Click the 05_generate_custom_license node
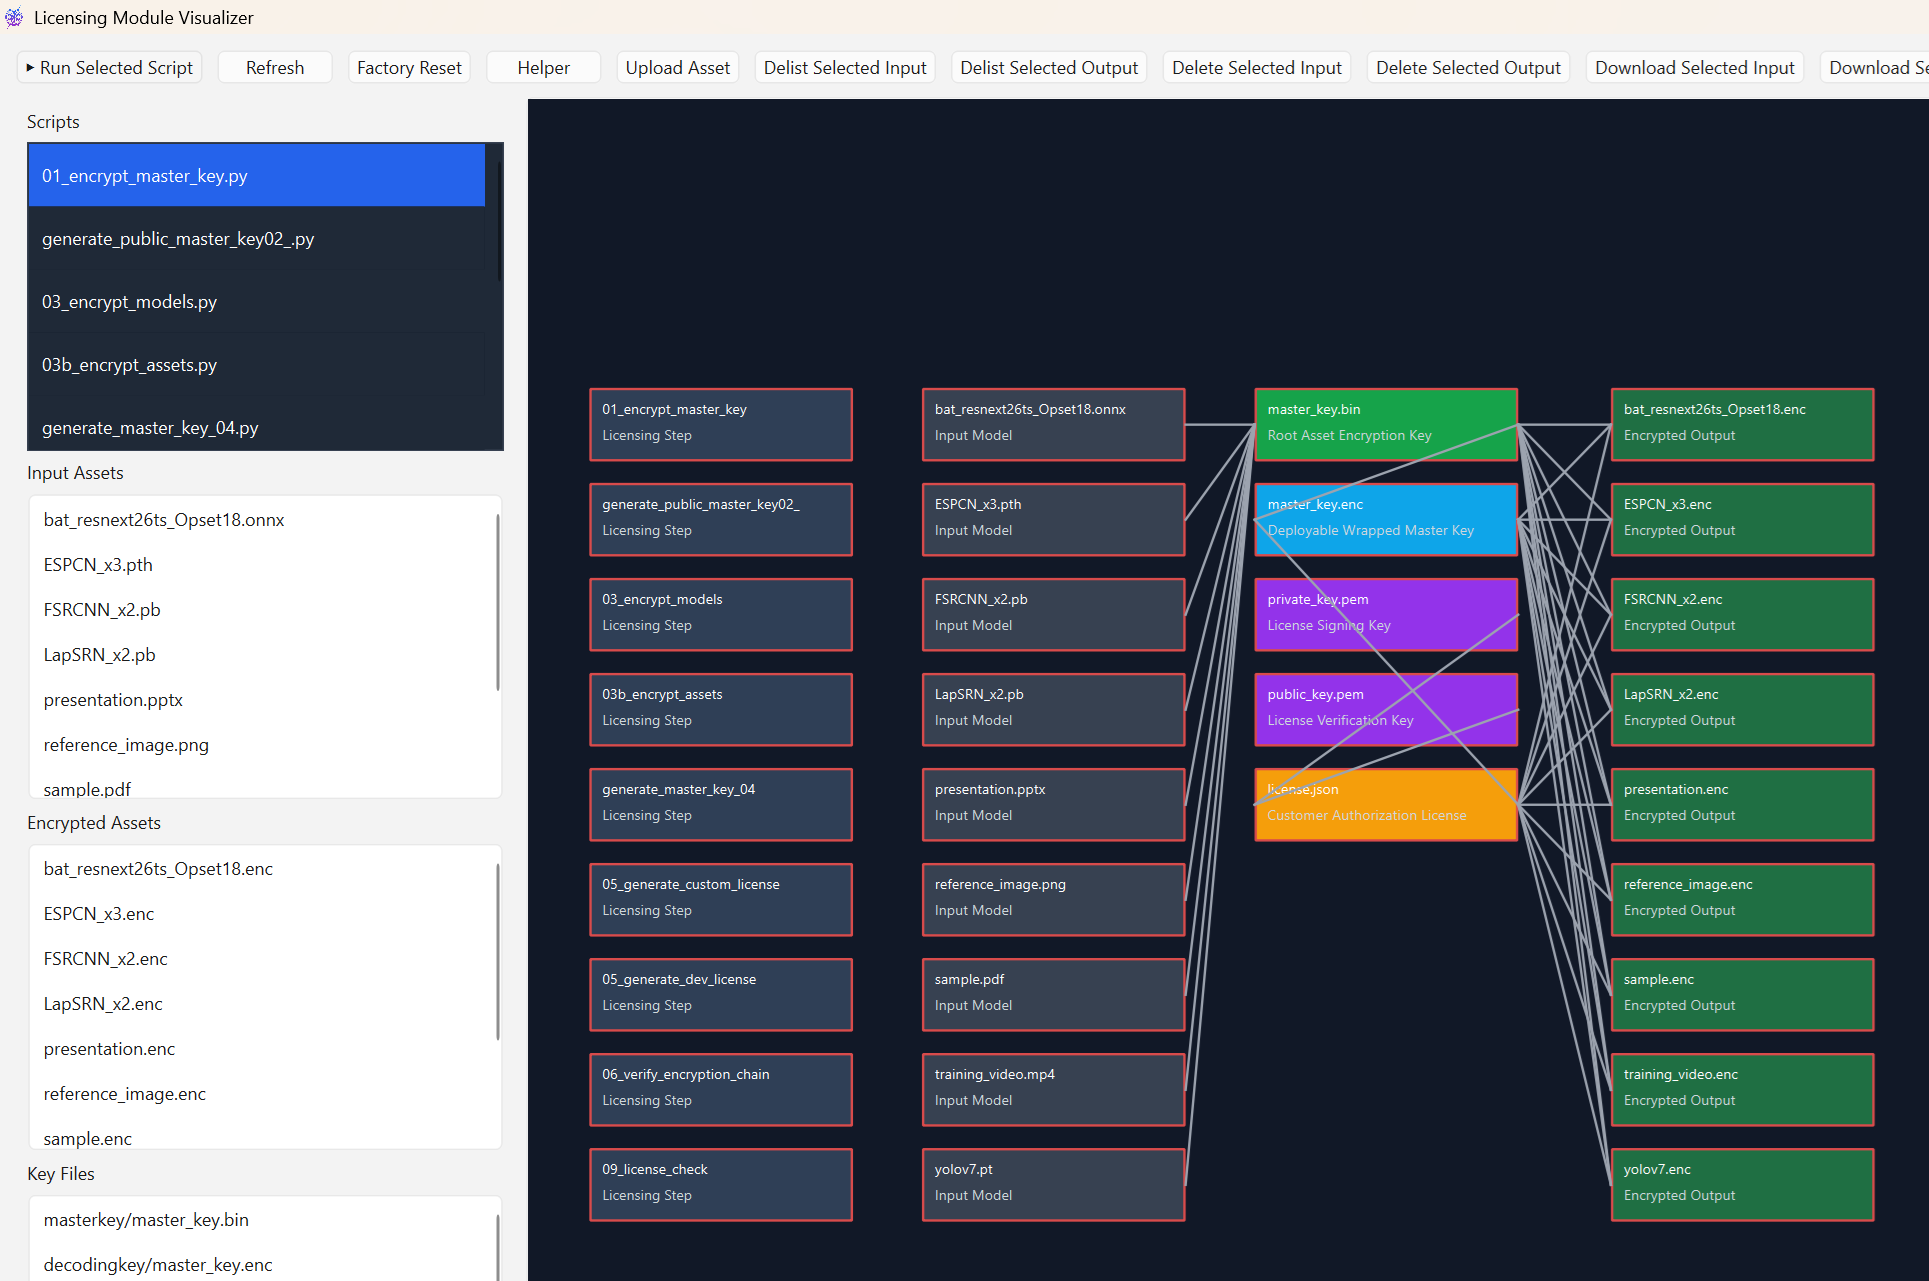The width and height of the screenshot is (1929, 1281). pos(721,899)
